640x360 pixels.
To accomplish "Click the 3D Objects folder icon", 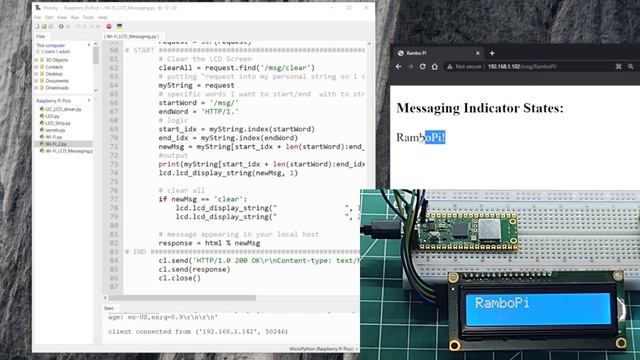I will (42, 60).
